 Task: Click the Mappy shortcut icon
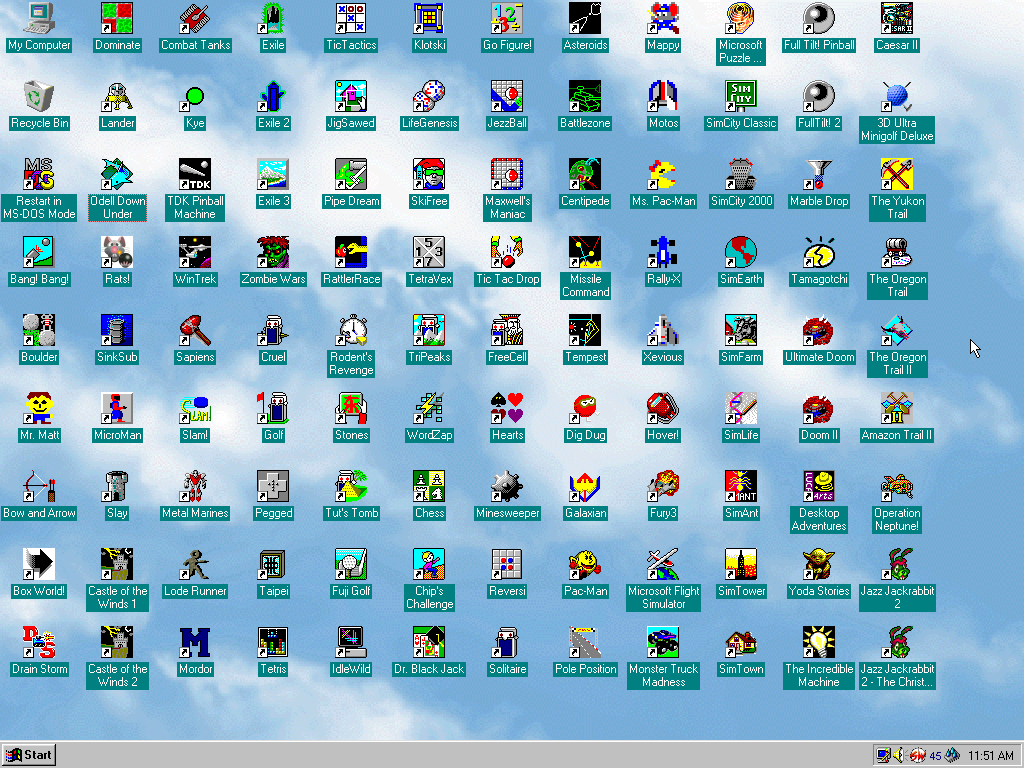(x=663, y=18)
